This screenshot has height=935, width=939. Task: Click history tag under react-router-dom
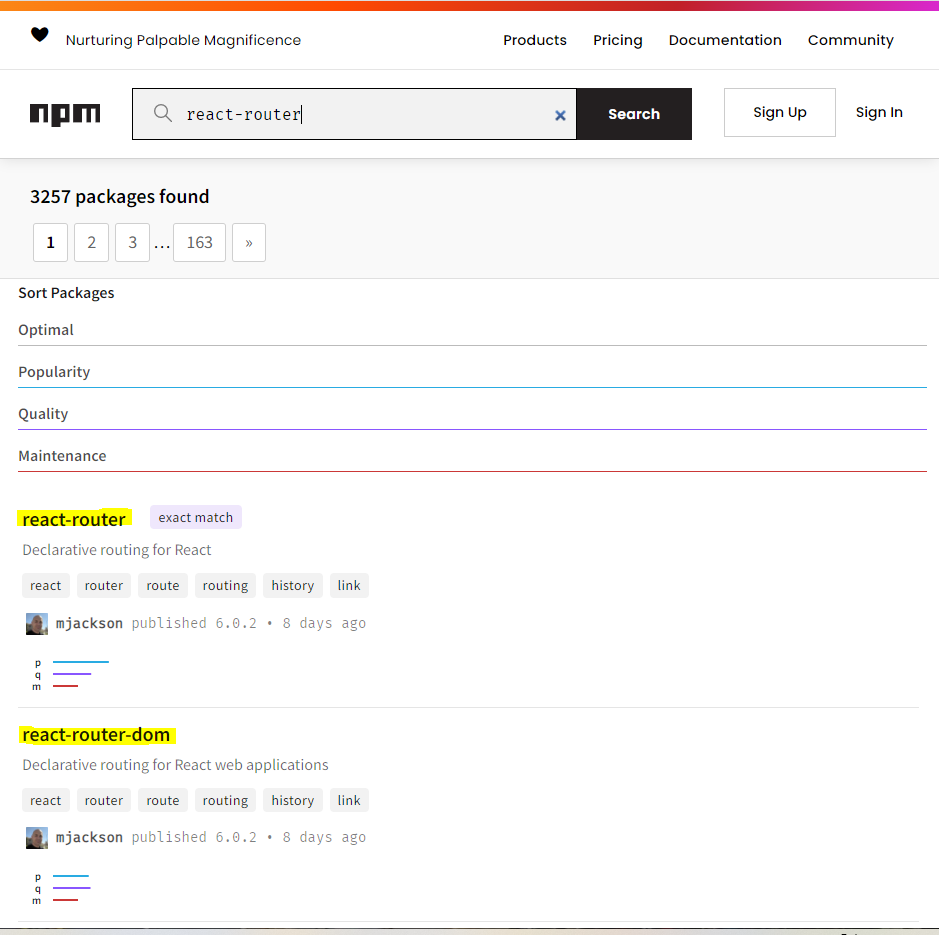(x=292, y=800)
